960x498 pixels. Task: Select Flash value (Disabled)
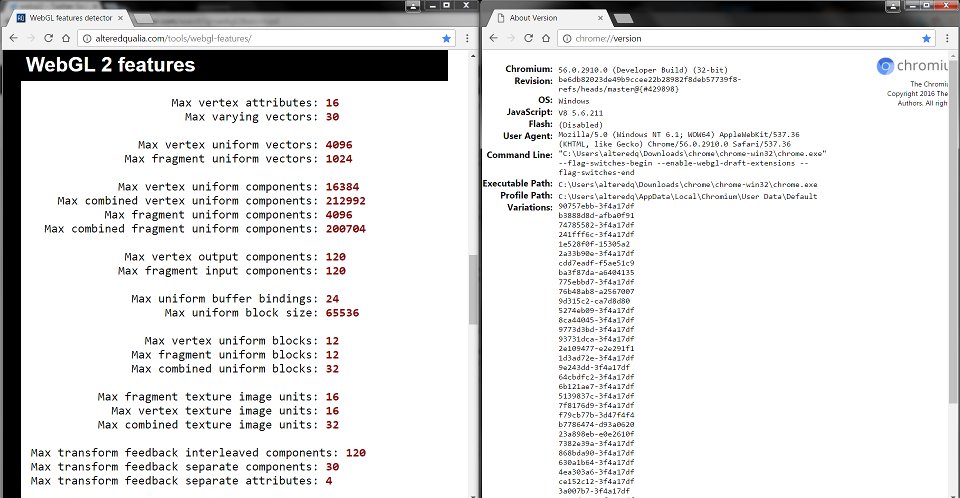coord(580,125)
